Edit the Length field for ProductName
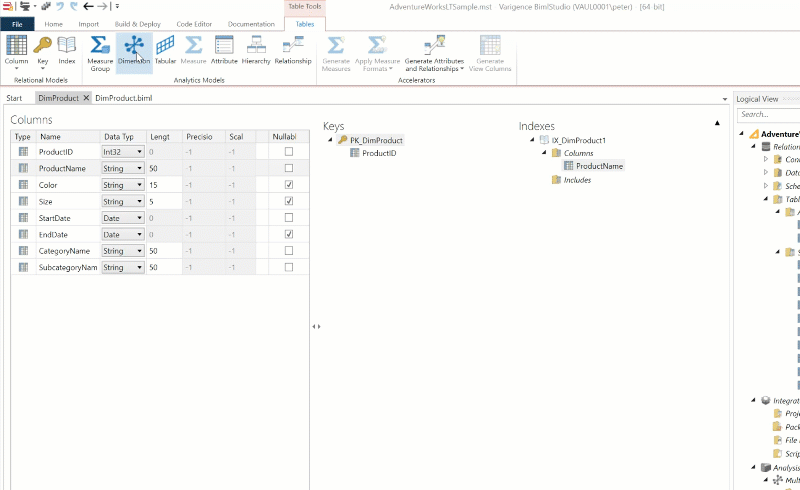This screenshot has width=800, height=490. 164,168
